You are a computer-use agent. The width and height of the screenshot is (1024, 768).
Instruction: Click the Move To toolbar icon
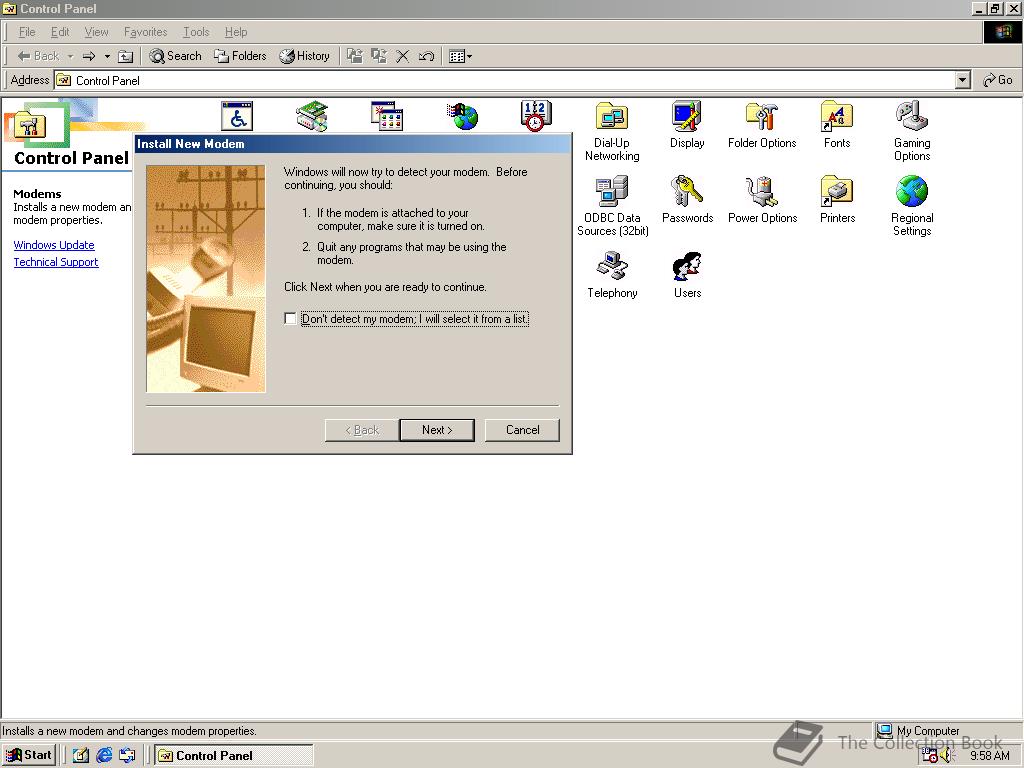click(355, 56)
